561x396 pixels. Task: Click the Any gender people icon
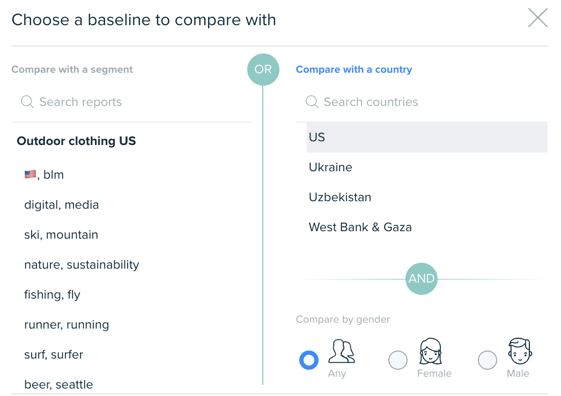pyautogui.click(x=342, y=351)
